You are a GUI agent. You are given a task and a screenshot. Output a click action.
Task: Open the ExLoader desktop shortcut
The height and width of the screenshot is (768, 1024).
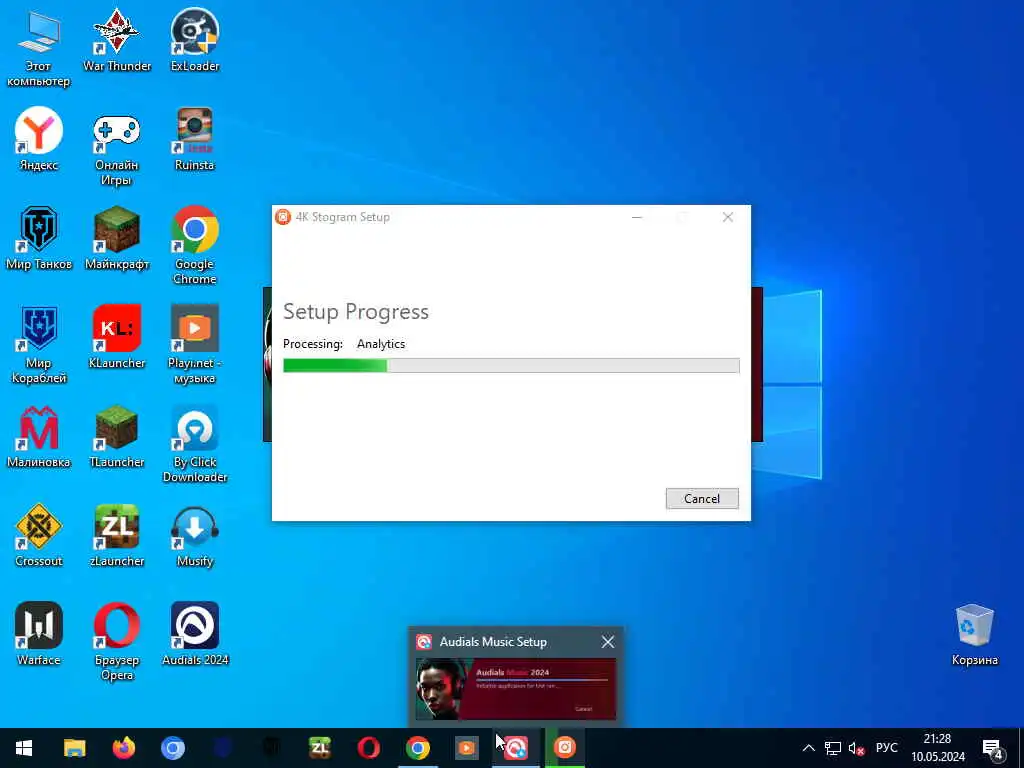click(195, 41)
